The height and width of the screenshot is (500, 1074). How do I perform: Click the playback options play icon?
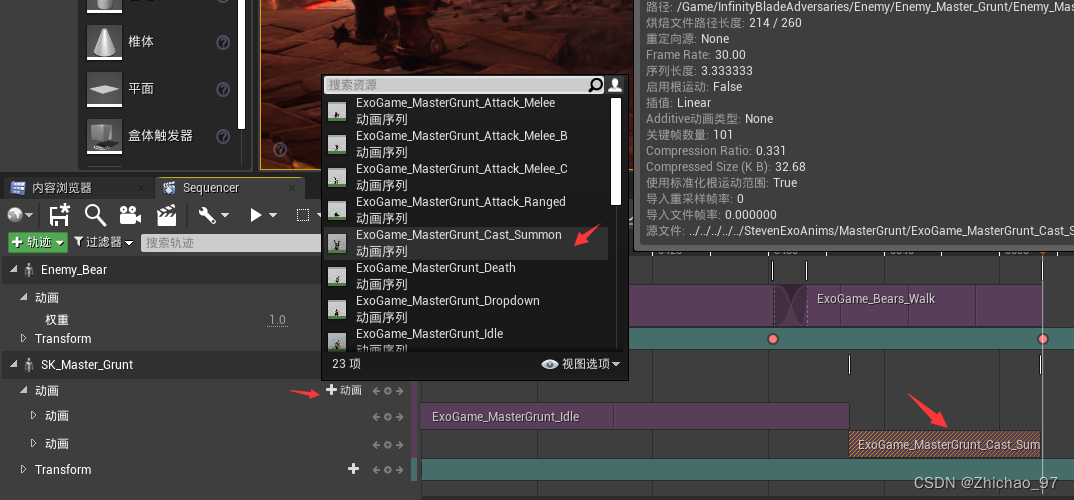(x=255, y=215)
